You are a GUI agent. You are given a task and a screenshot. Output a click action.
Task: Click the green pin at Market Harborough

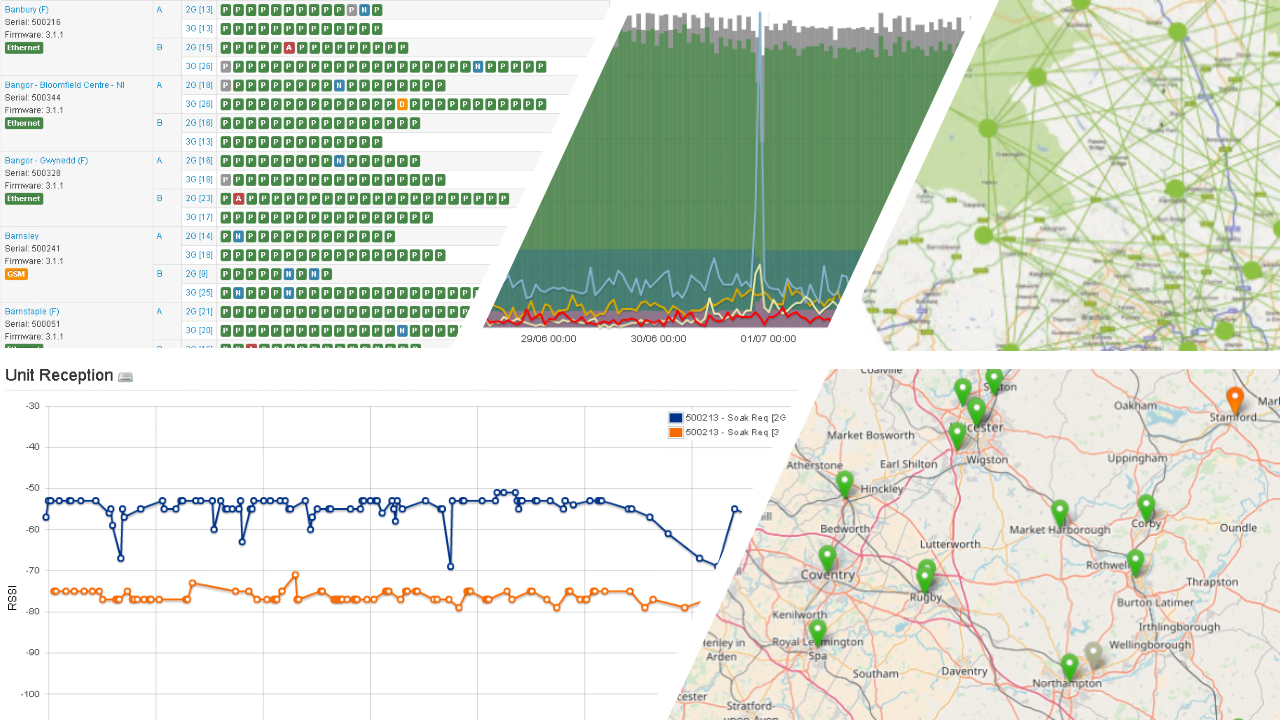1060,513
